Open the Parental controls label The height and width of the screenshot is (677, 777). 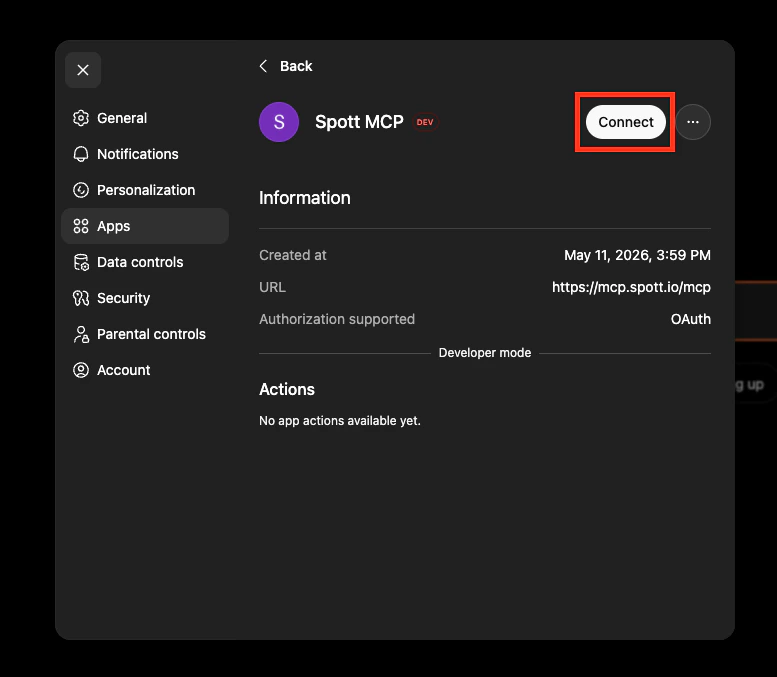(x=151, y=334)
